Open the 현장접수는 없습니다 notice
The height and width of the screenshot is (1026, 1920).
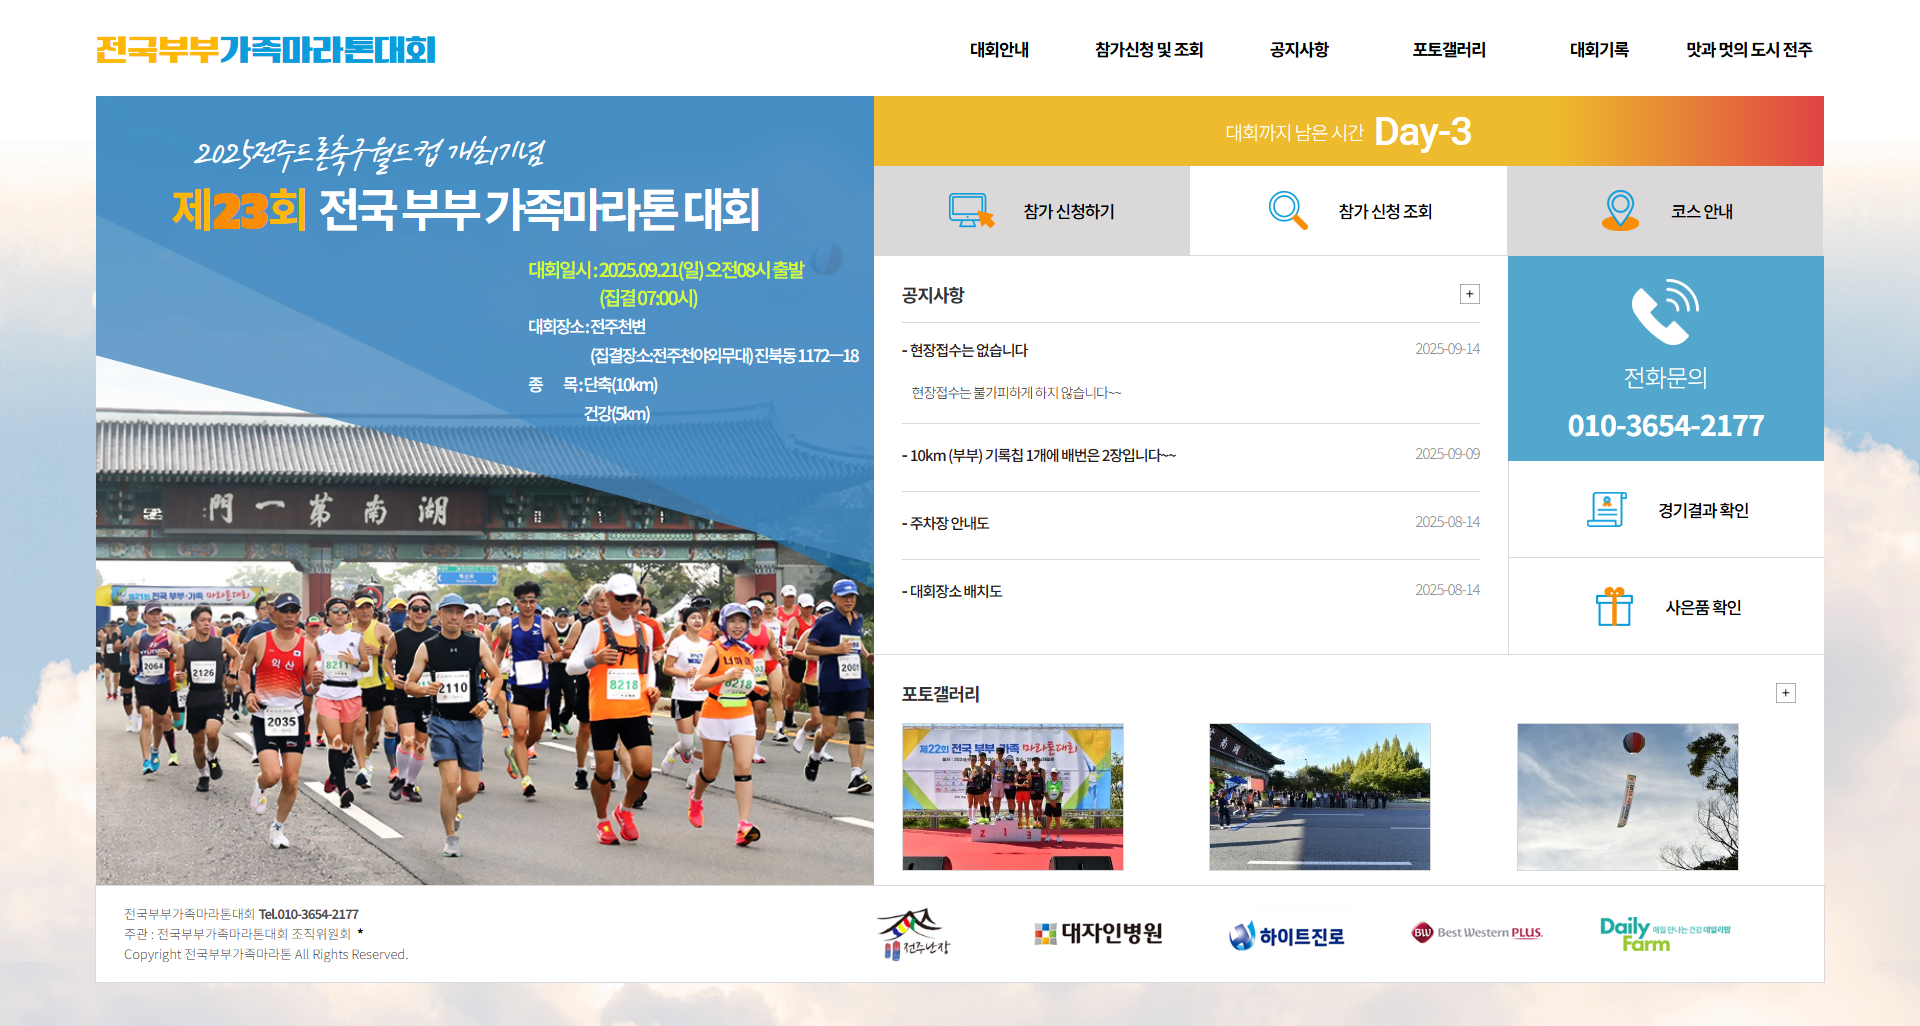click(968, 351)
